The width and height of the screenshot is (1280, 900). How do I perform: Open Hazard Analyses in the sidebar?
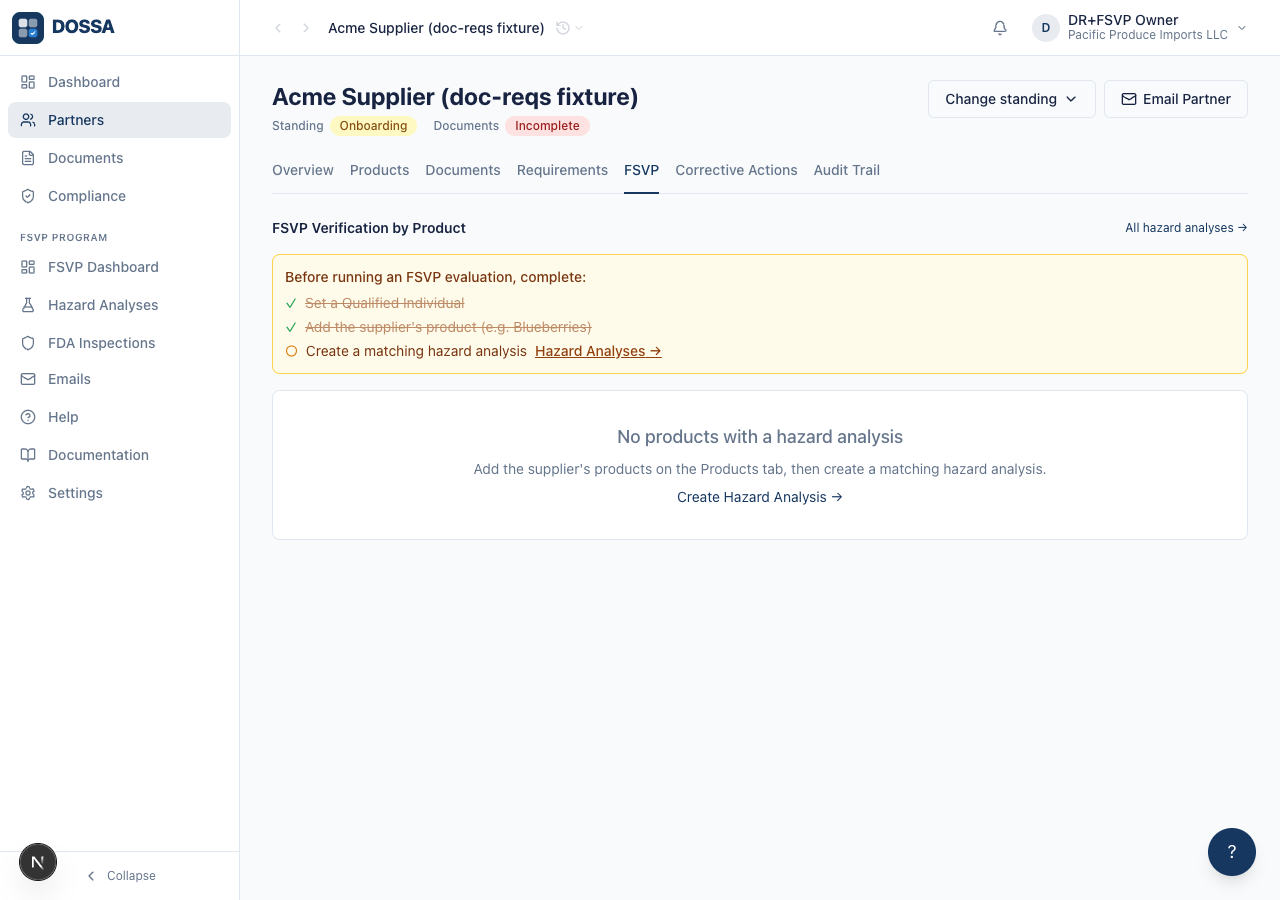click(x=119, y=305)
